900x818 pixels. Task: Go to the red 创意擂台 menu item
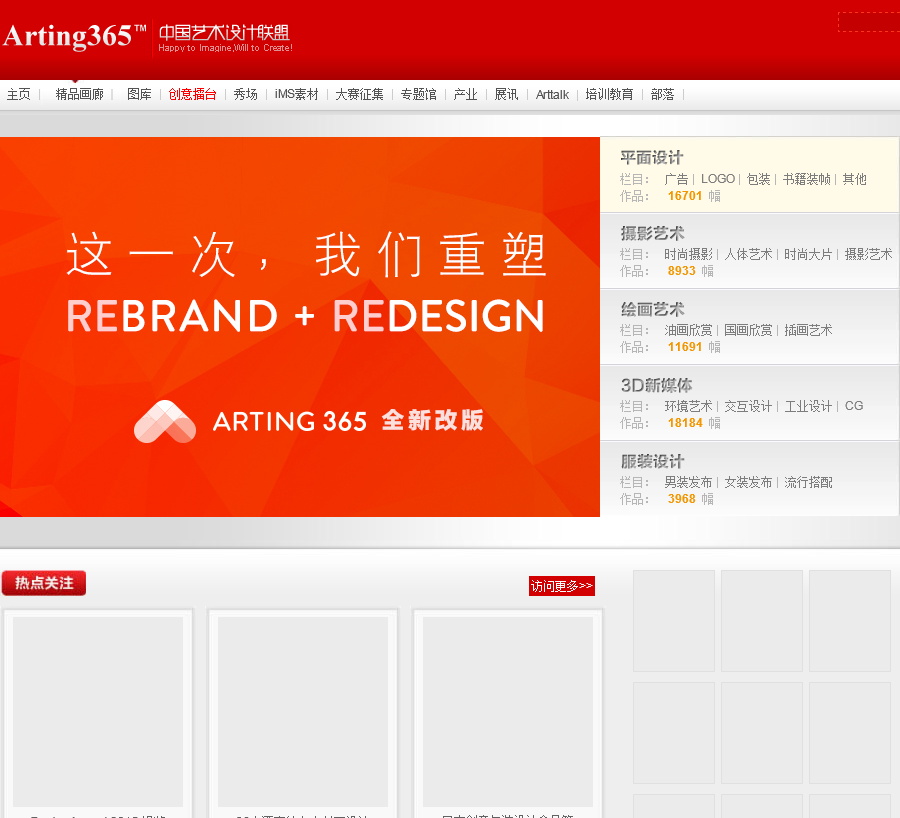pos(192,95)
